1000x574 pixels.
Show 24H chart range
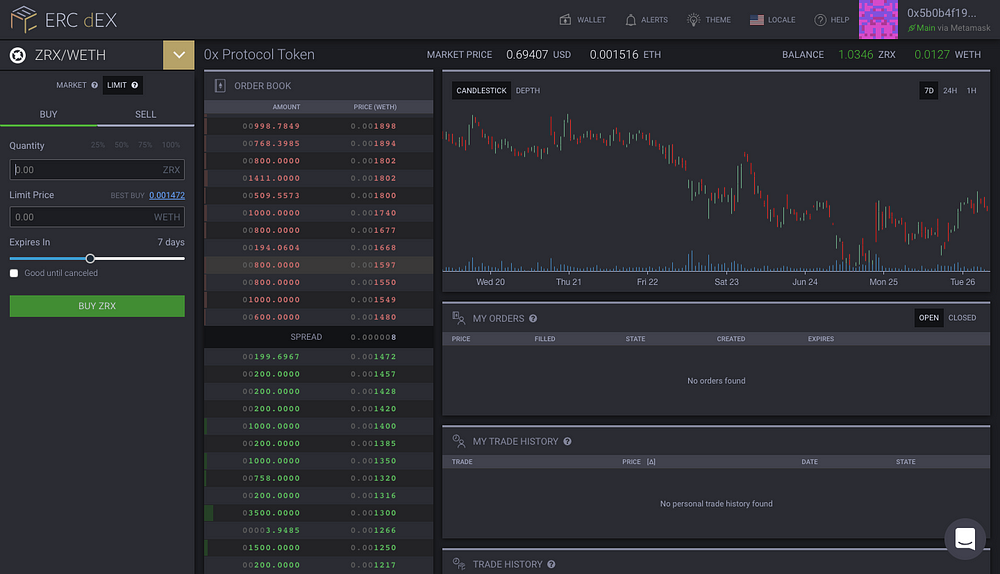[x=950, y=91]
